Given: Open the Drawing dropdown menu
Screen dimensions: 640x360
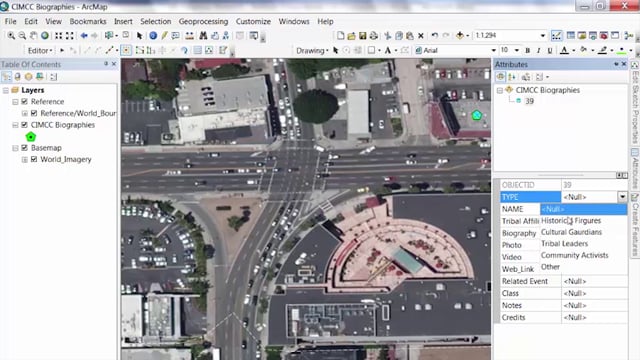Looking at the screenshot, I should click(x=312, y=51).
